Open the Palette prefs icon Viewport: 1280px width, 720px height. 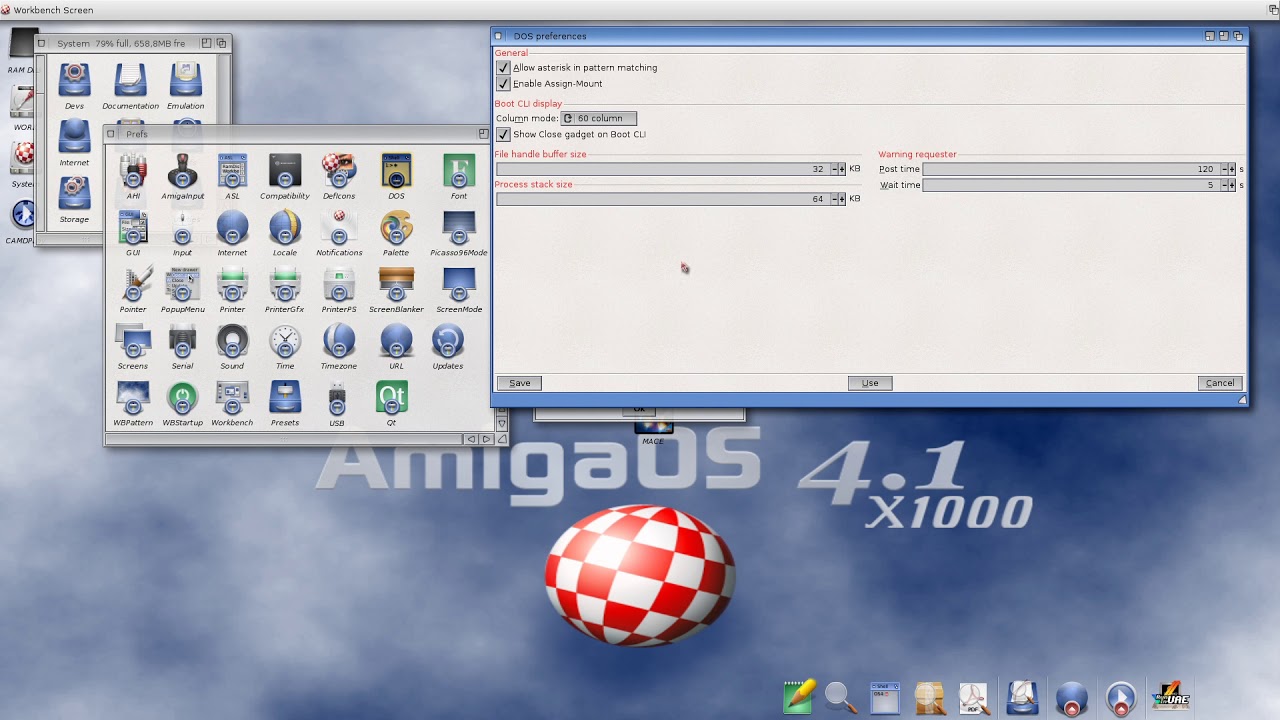(x=396, y=229)
